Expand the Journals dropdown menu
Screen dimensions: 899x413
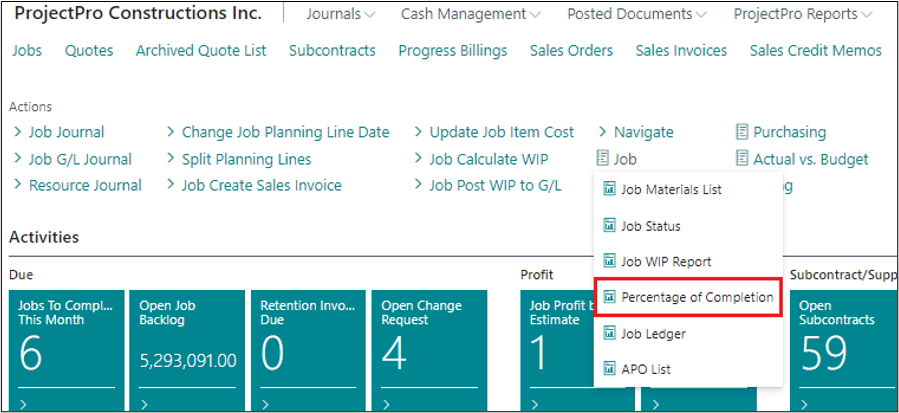340,14
